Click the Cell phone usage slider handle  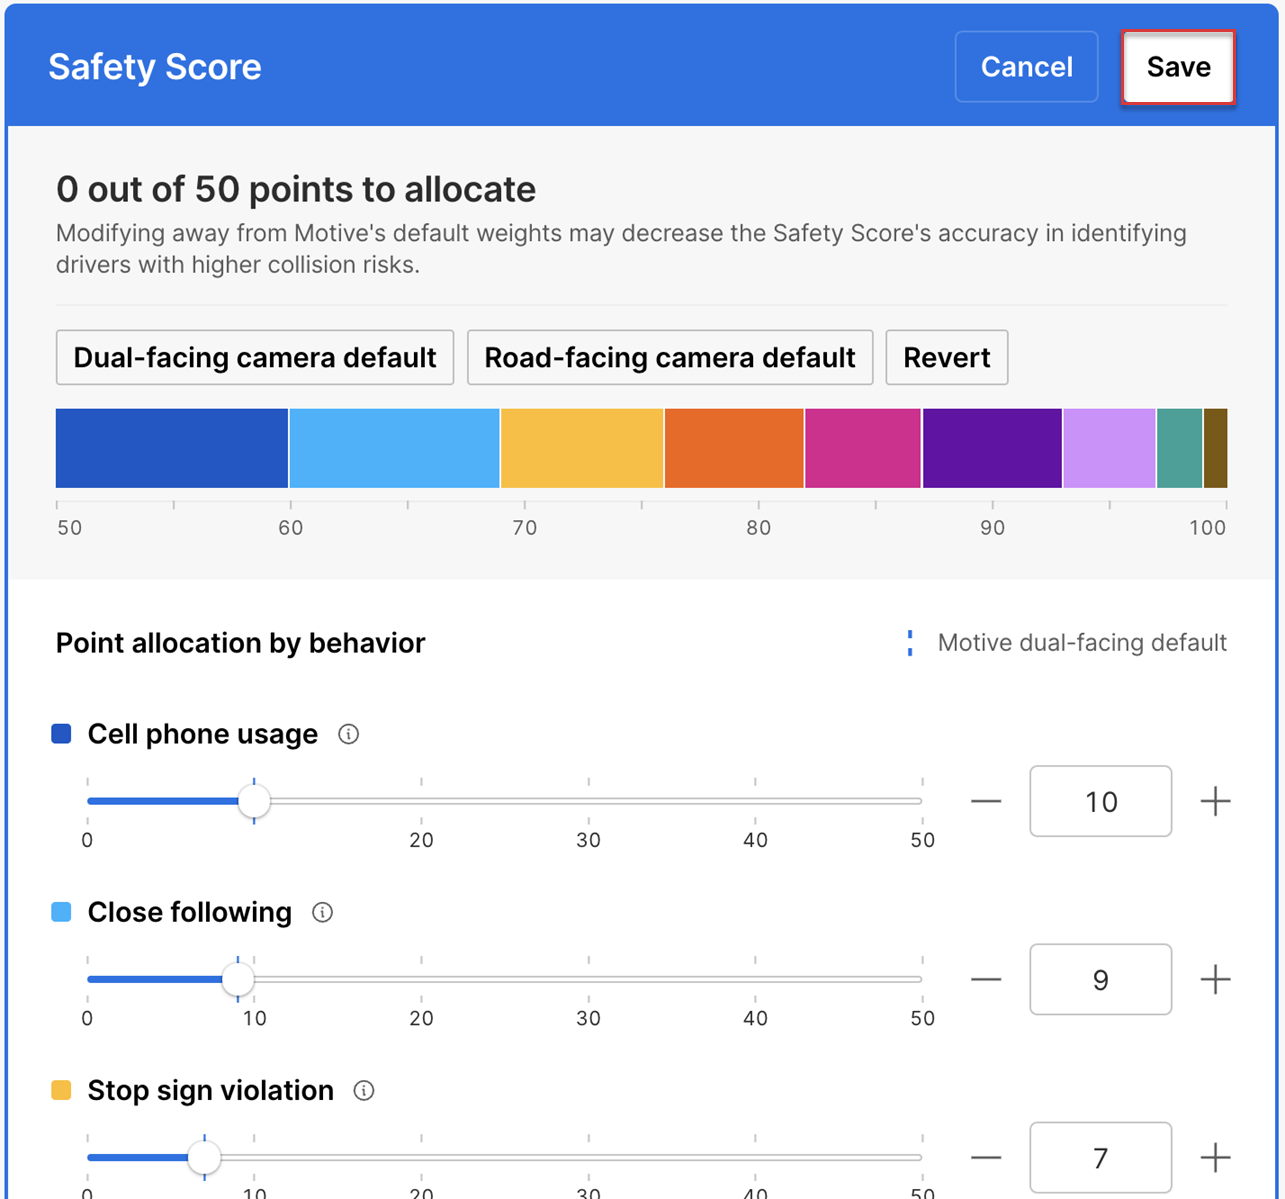coord(254,801)
